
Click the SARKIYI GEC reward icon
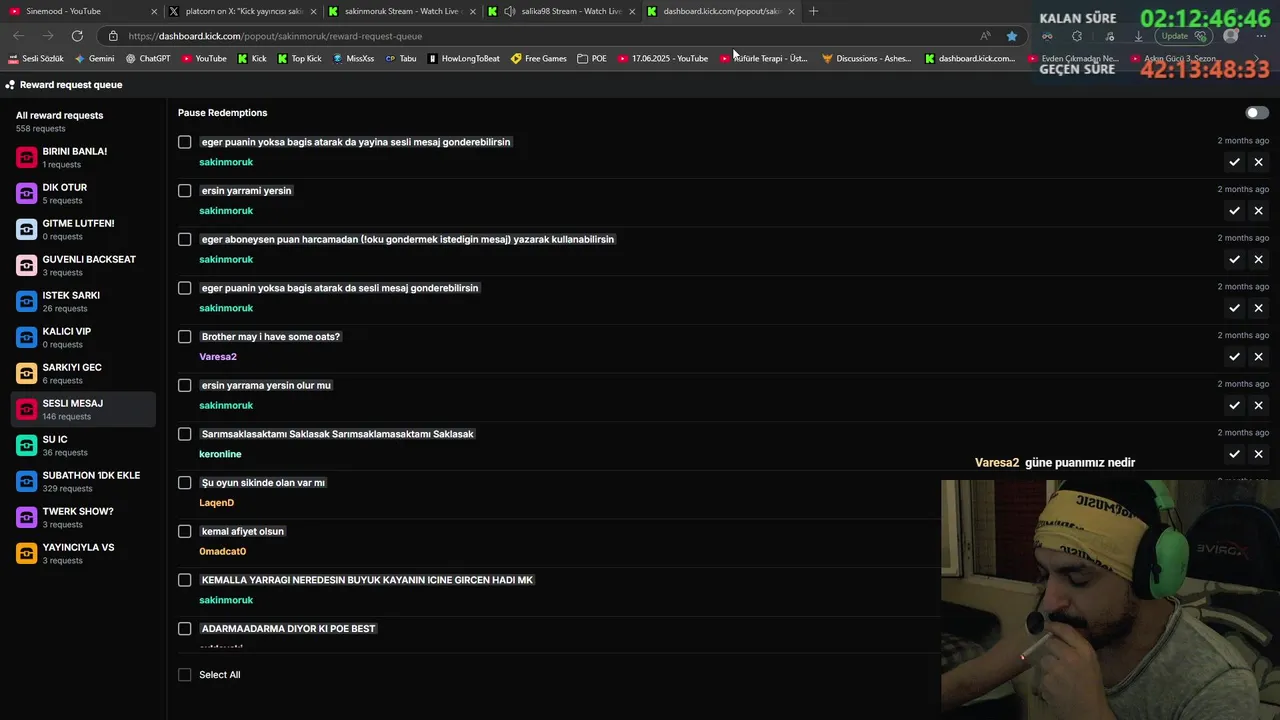26,373
